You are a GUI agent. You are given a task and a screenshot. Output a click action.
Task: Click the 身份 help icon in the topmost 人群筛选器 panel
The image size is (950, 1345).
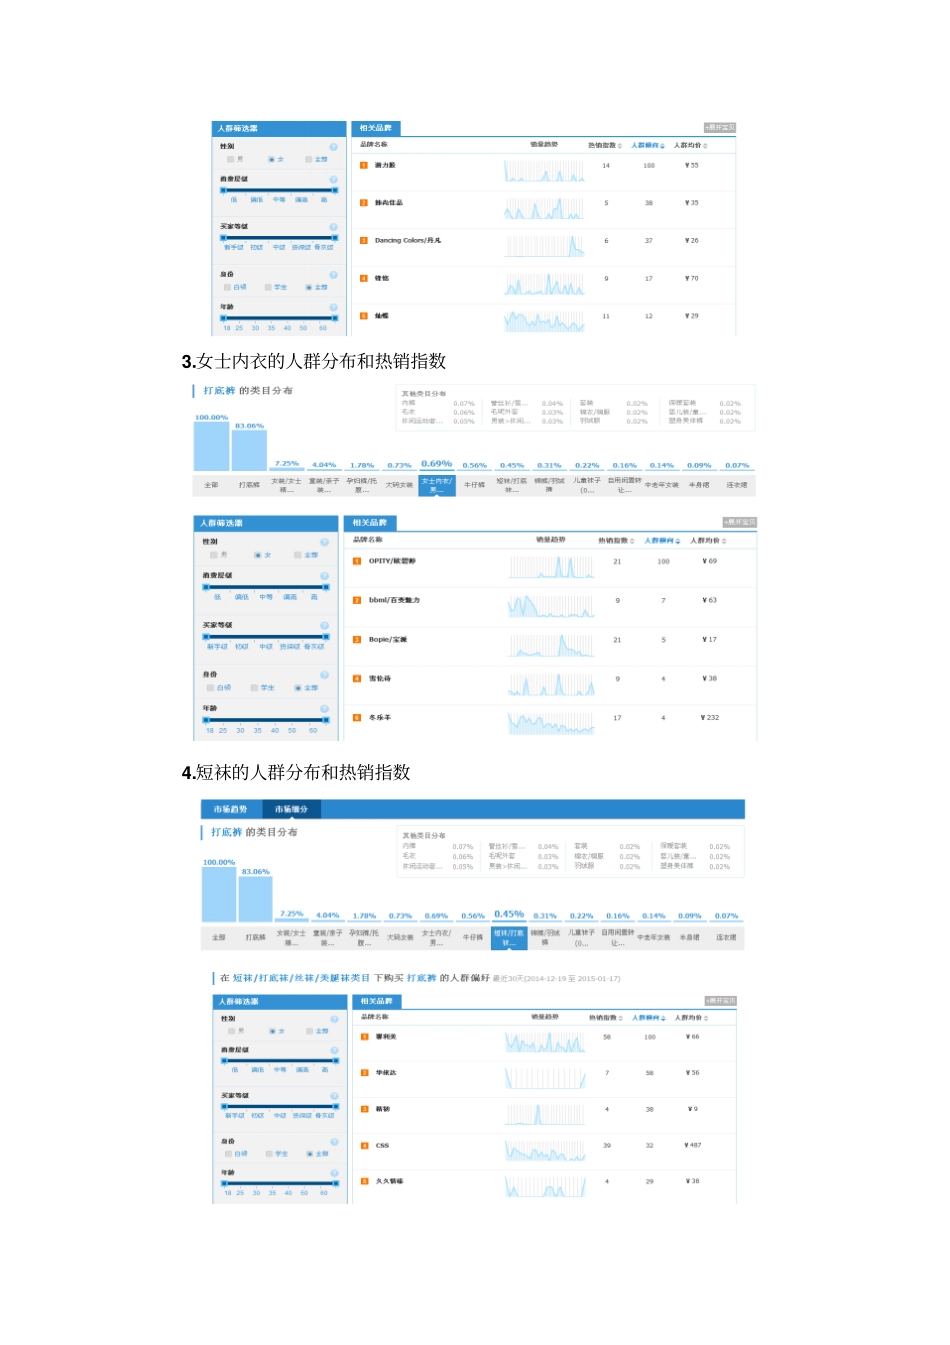pyautogui.click(x=334, y=274)
